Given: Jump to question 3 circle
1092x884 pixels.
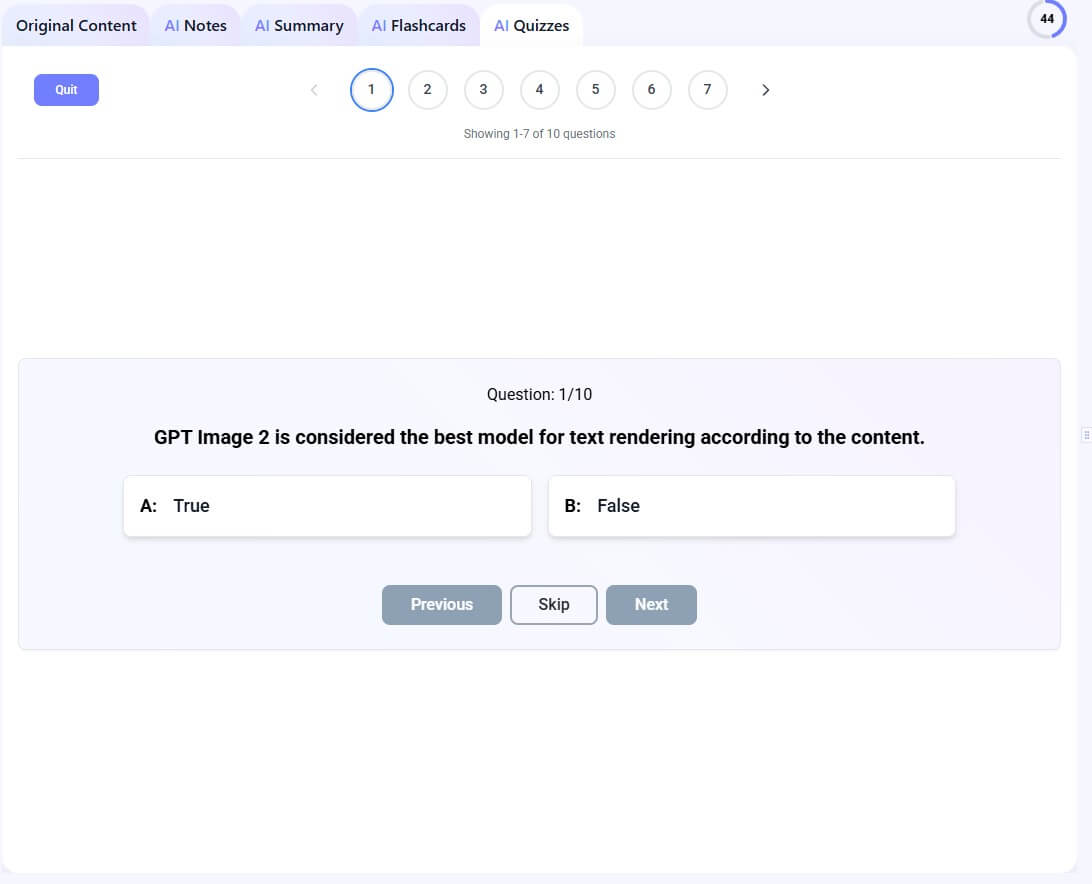Looking at the screenshot, I should [x=483, y=90].
